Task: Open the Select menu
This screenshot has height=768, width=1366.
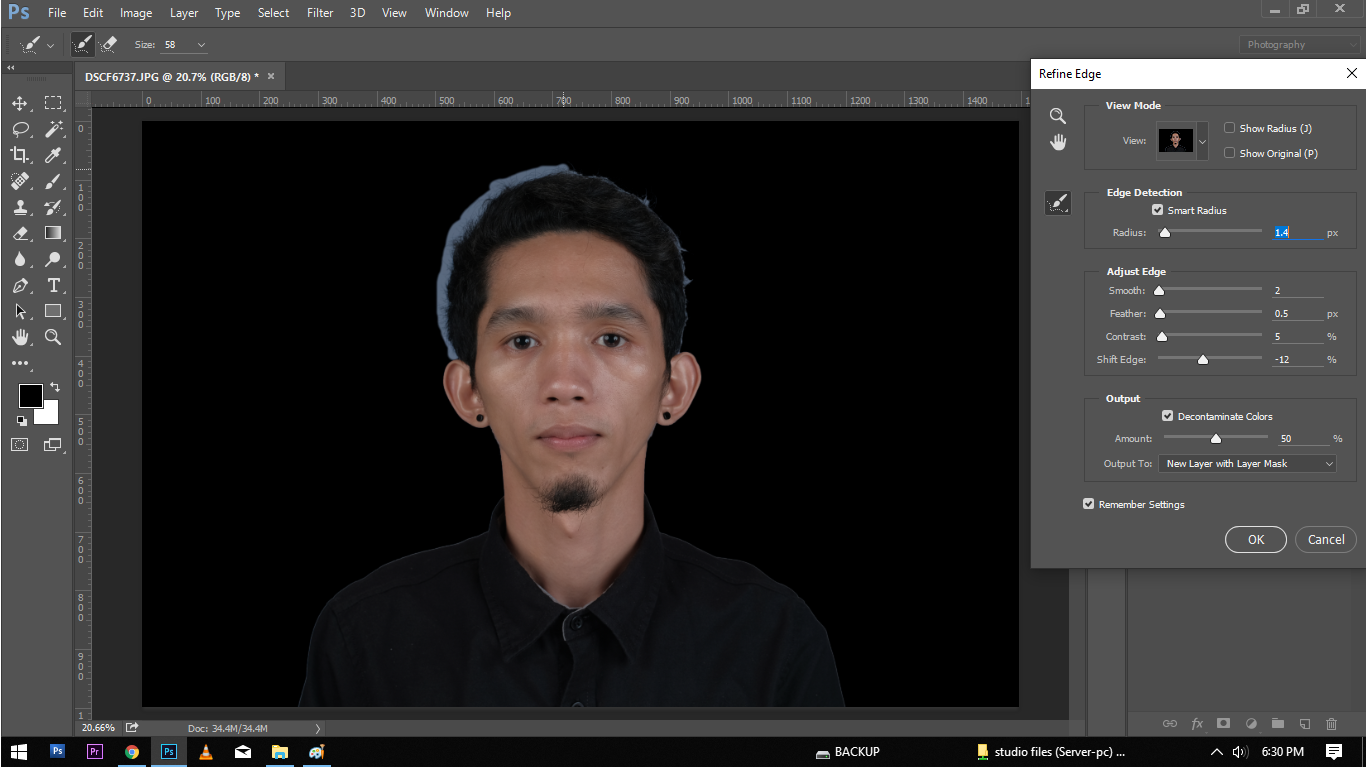Action: tap(273, 13)
